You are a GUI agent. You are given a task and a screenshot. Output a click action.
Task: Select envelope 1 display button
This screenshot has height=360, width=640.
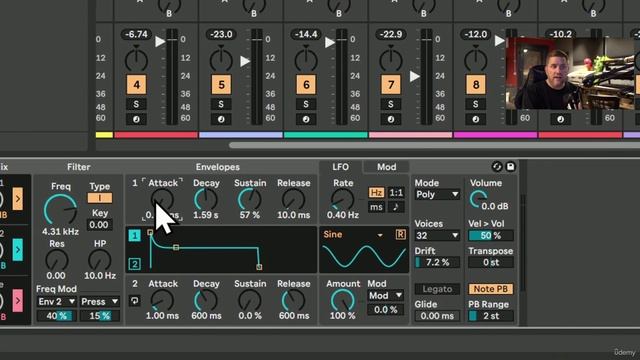click(134, 236)
